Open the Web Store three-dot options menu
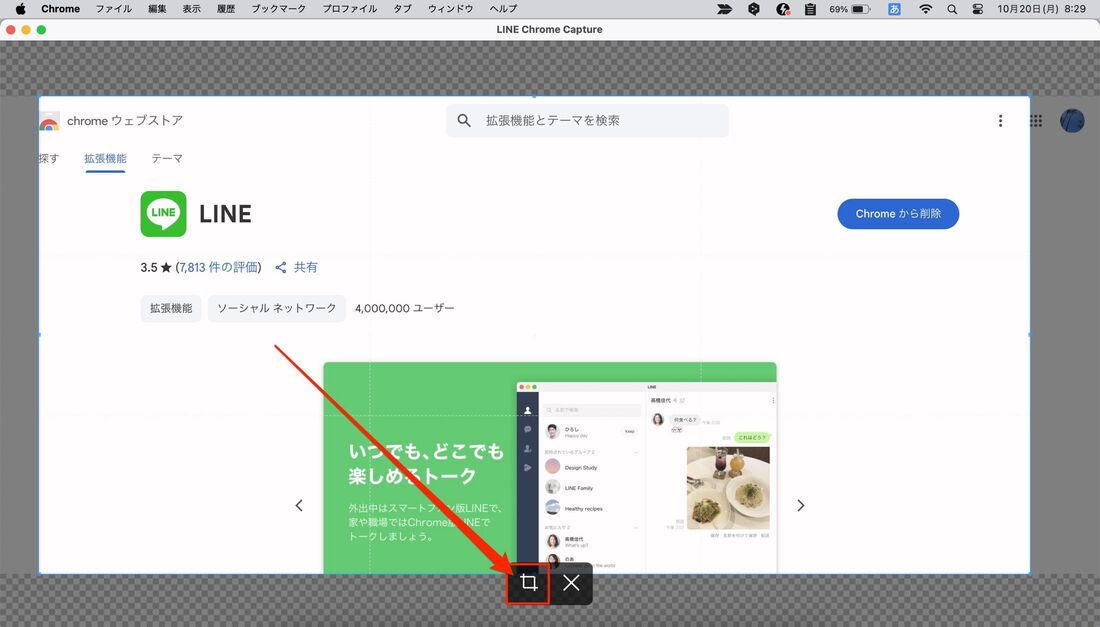Screen dimensions: 1100x627 point(1000,120)
